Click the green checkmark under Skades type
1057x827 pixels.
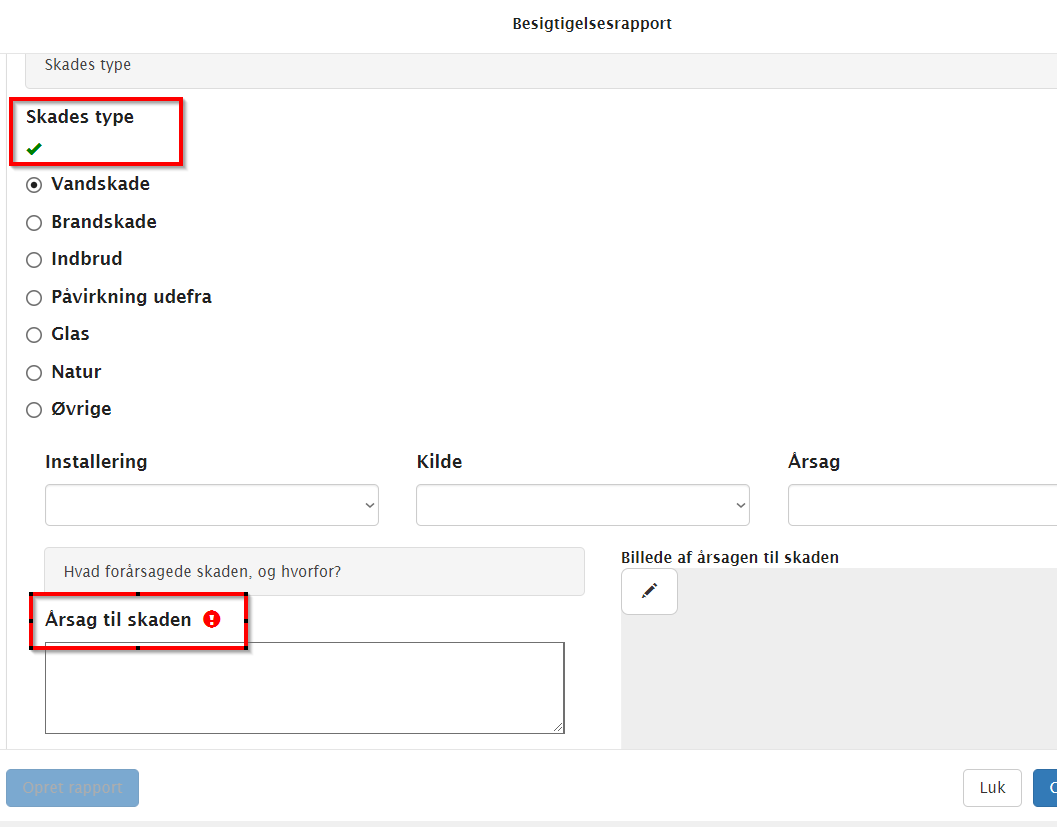35,149
